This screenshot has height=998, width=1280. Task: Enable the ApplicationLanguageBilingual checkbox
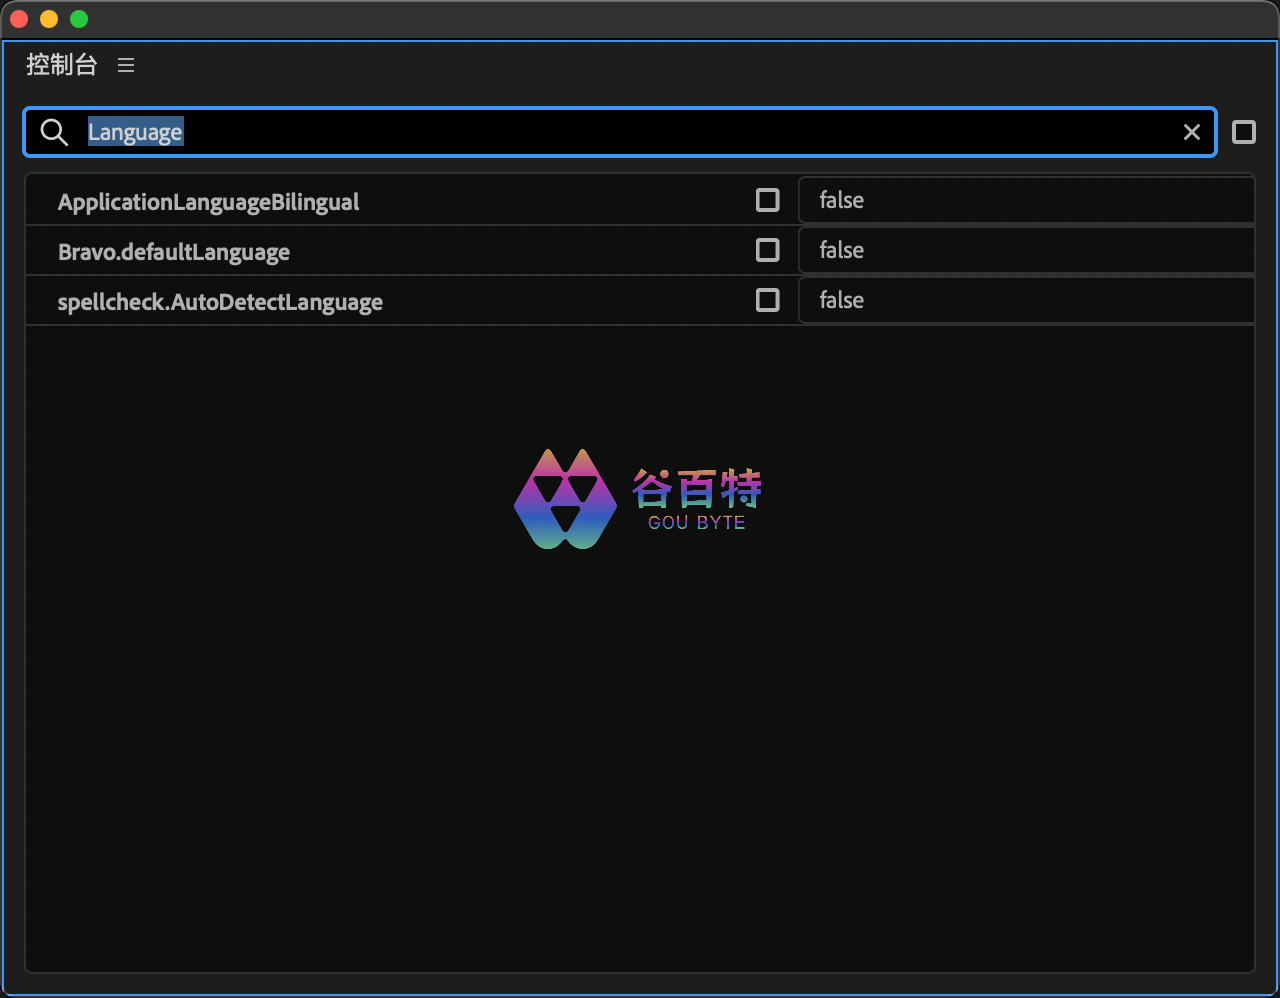[767, 200]
